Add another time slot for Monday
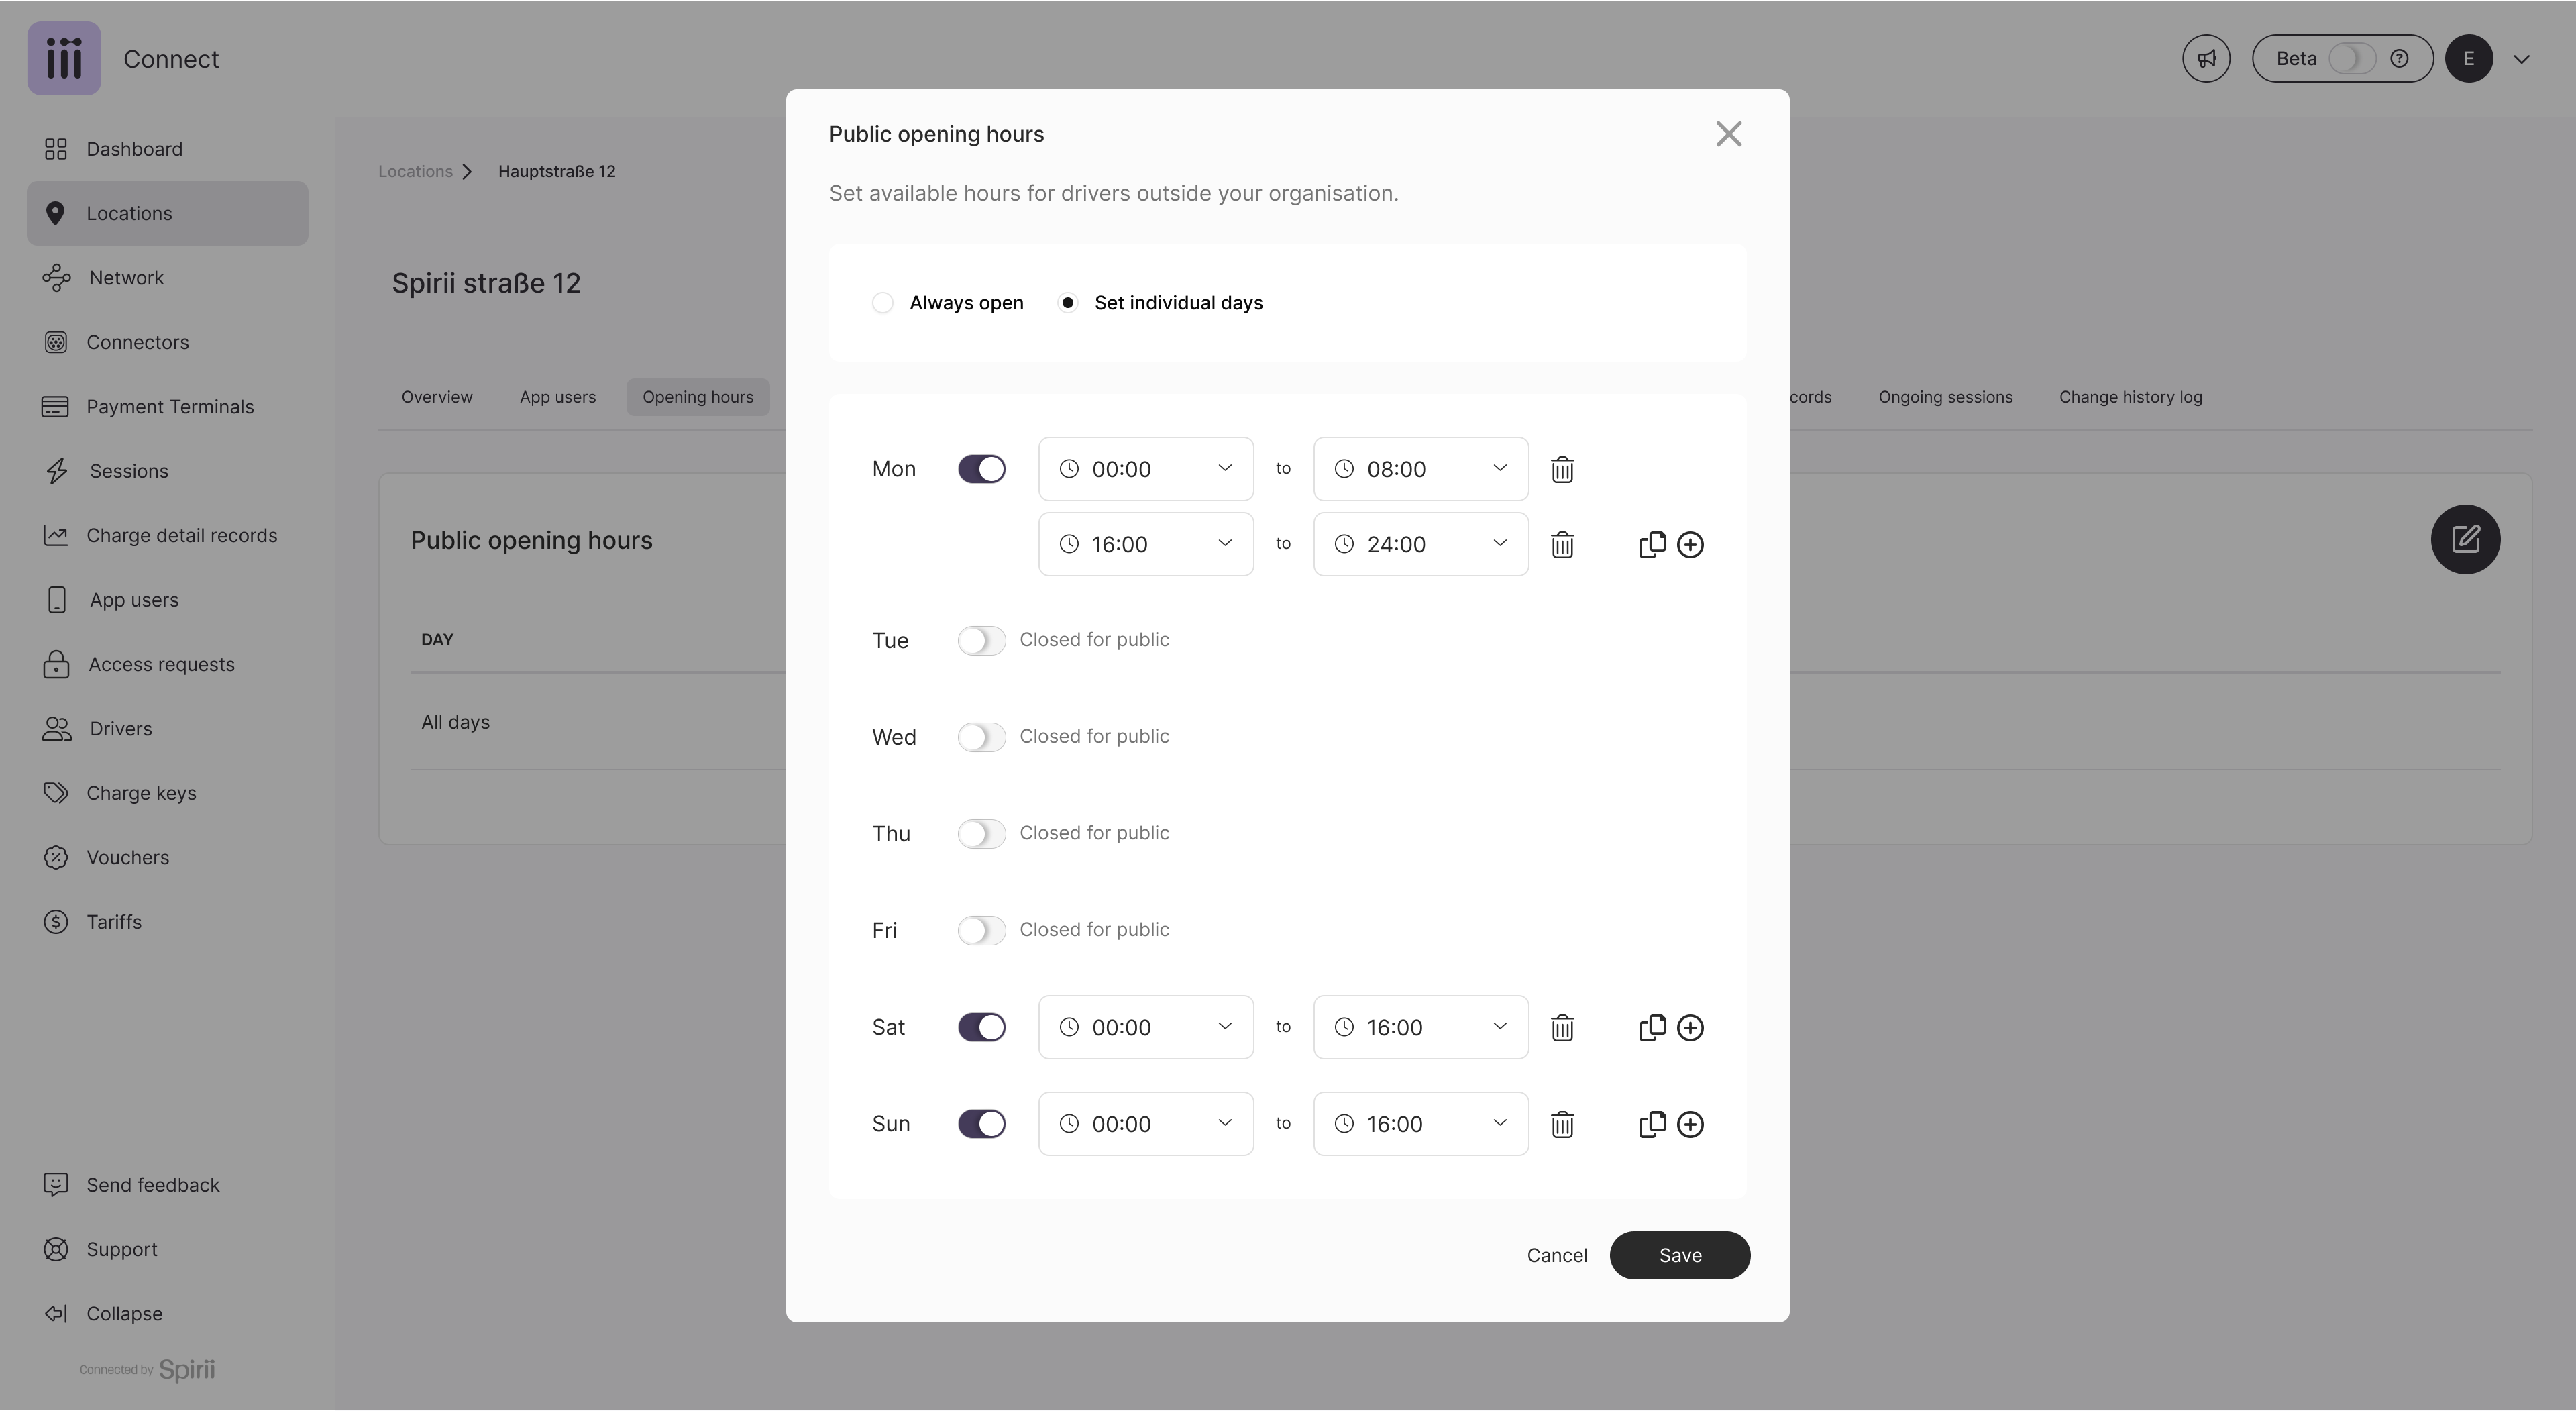The image size is (2576, 1411). pos(1690,544)
